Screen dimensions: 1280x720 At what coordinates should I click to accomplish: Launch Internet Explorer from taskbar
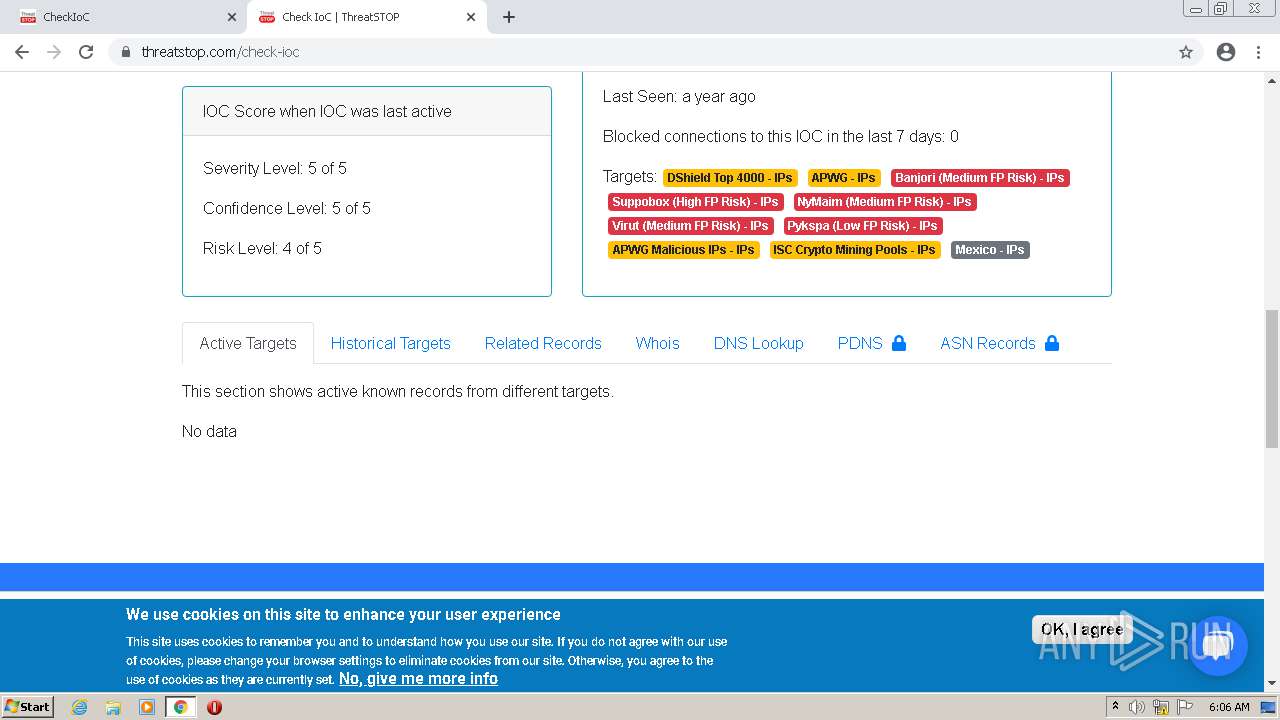point(79,707)
